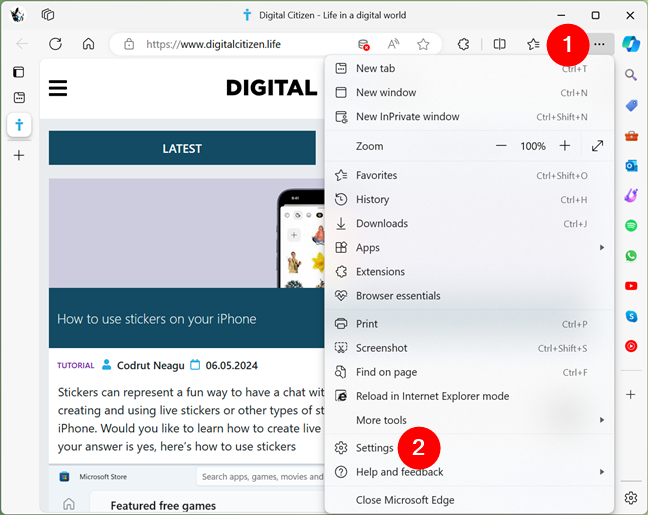The image size is (648, 515).
Task: Refresh the page with the reload icon
Action: tap(55, 44)
